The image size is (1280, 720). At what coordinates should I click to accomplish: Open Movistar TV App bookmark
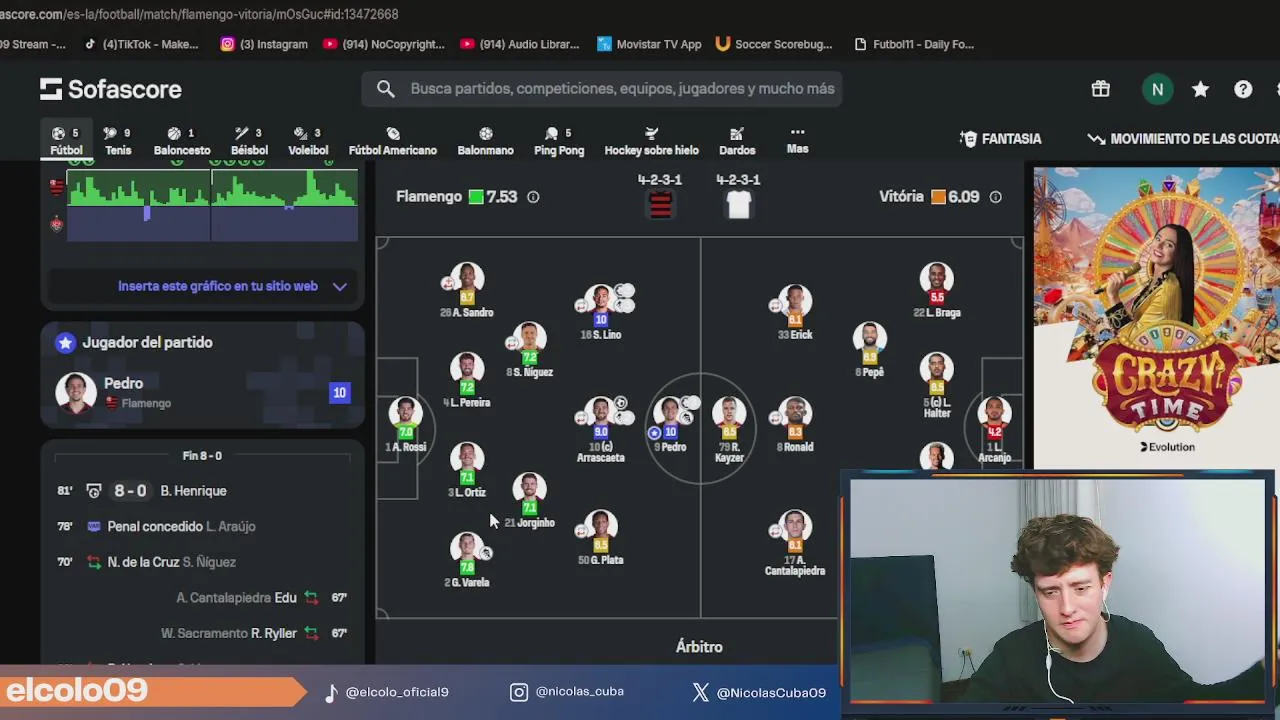649,44
